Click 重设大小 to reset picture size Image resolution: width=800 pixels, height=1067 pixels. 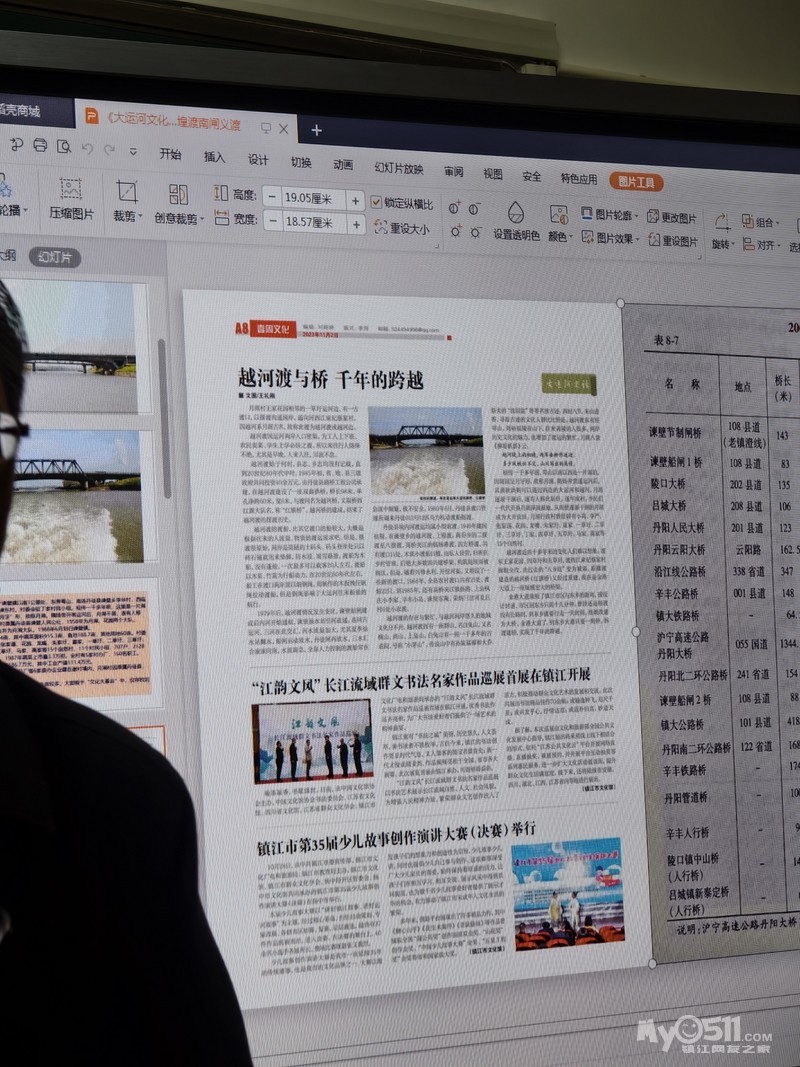click(x=401, y=228)
